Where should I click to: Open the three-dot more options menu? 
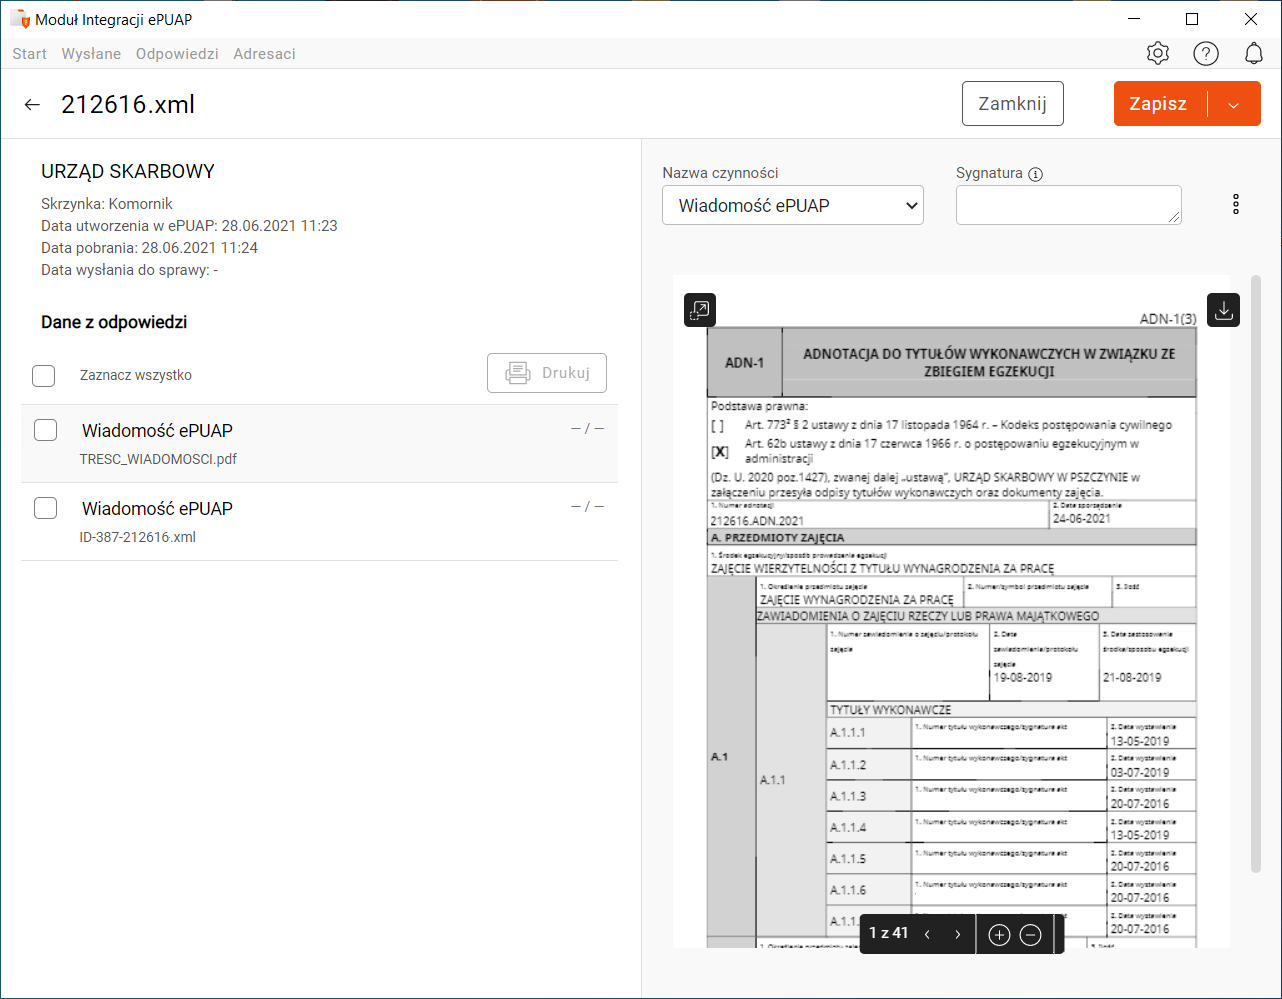[1236, 205]
